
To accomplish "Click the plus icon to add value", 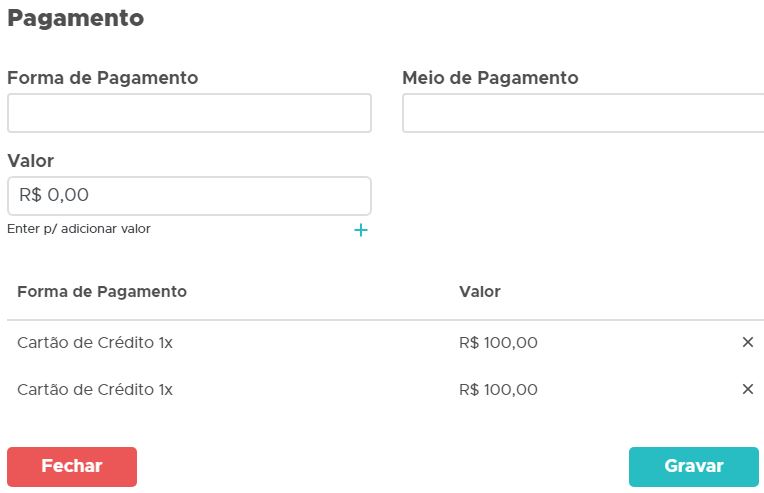I will (361, 230).
